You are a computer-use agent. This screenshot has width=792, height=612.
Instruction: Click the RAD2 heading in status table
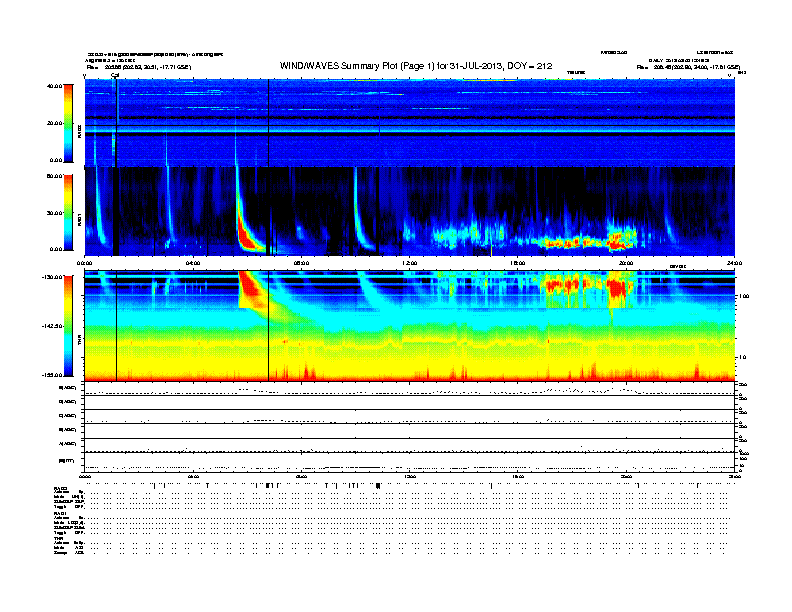61,489
